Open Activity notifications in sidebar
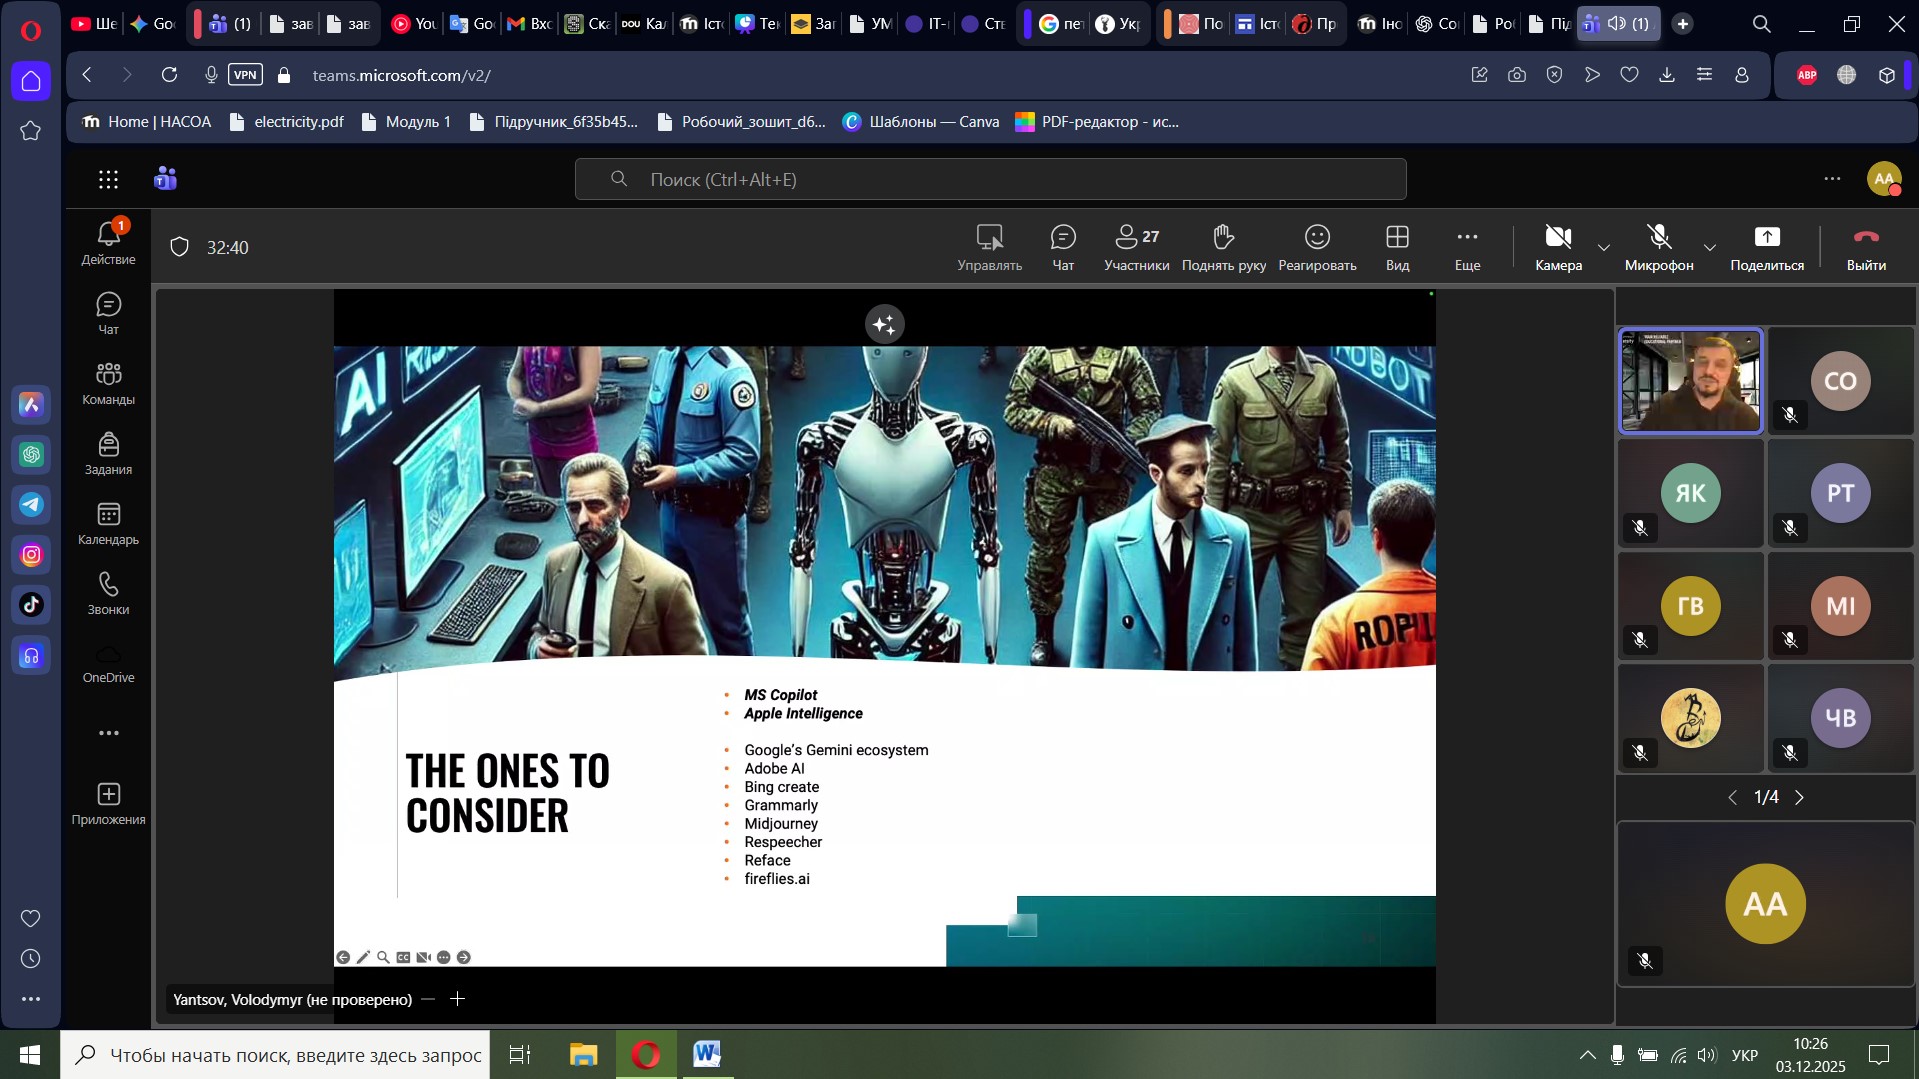Screen dimensions: 1919x1079 108,243
